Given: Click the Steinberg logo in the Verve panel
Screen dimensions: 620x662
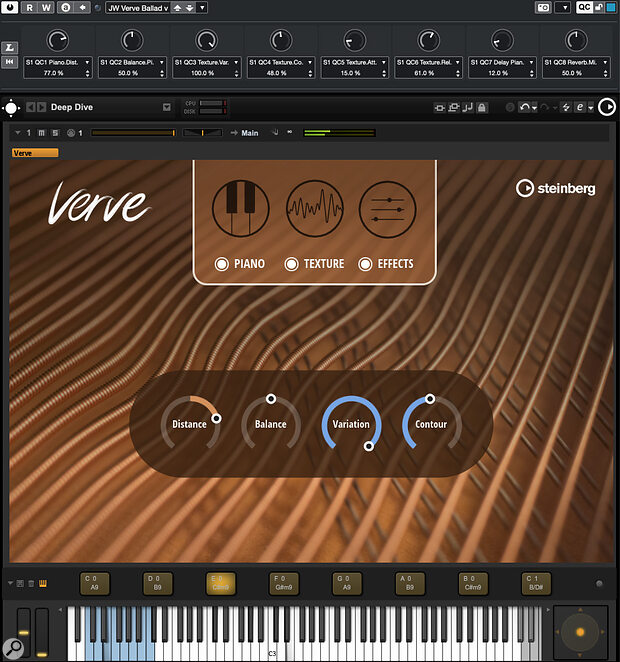Looking at the screenshot, I should coord(555,188).
